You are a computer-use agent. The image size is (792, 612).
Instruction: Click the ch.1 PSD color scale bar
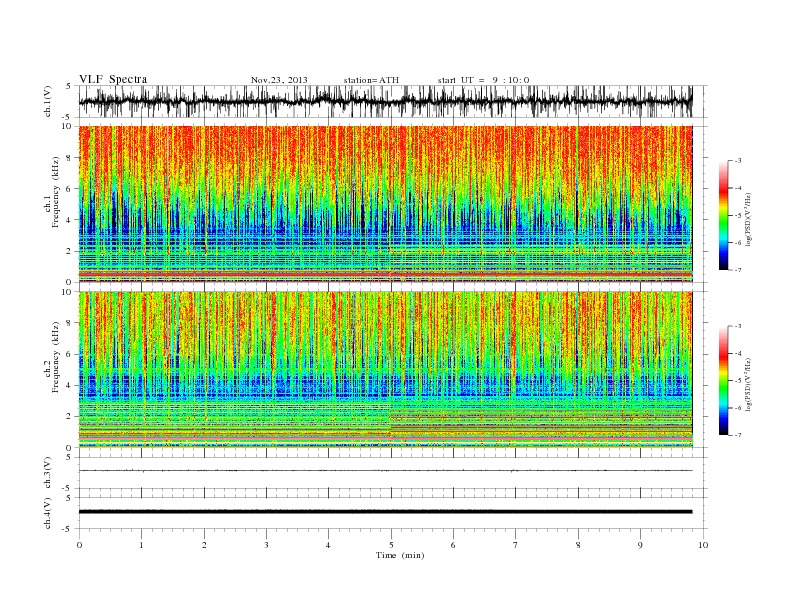723,216
